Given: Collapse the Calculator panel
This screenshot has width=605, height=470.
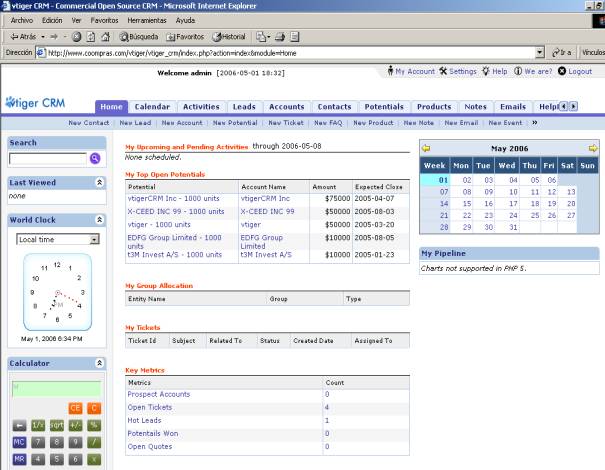Looking at the screenshot, I should click(99, 363).
